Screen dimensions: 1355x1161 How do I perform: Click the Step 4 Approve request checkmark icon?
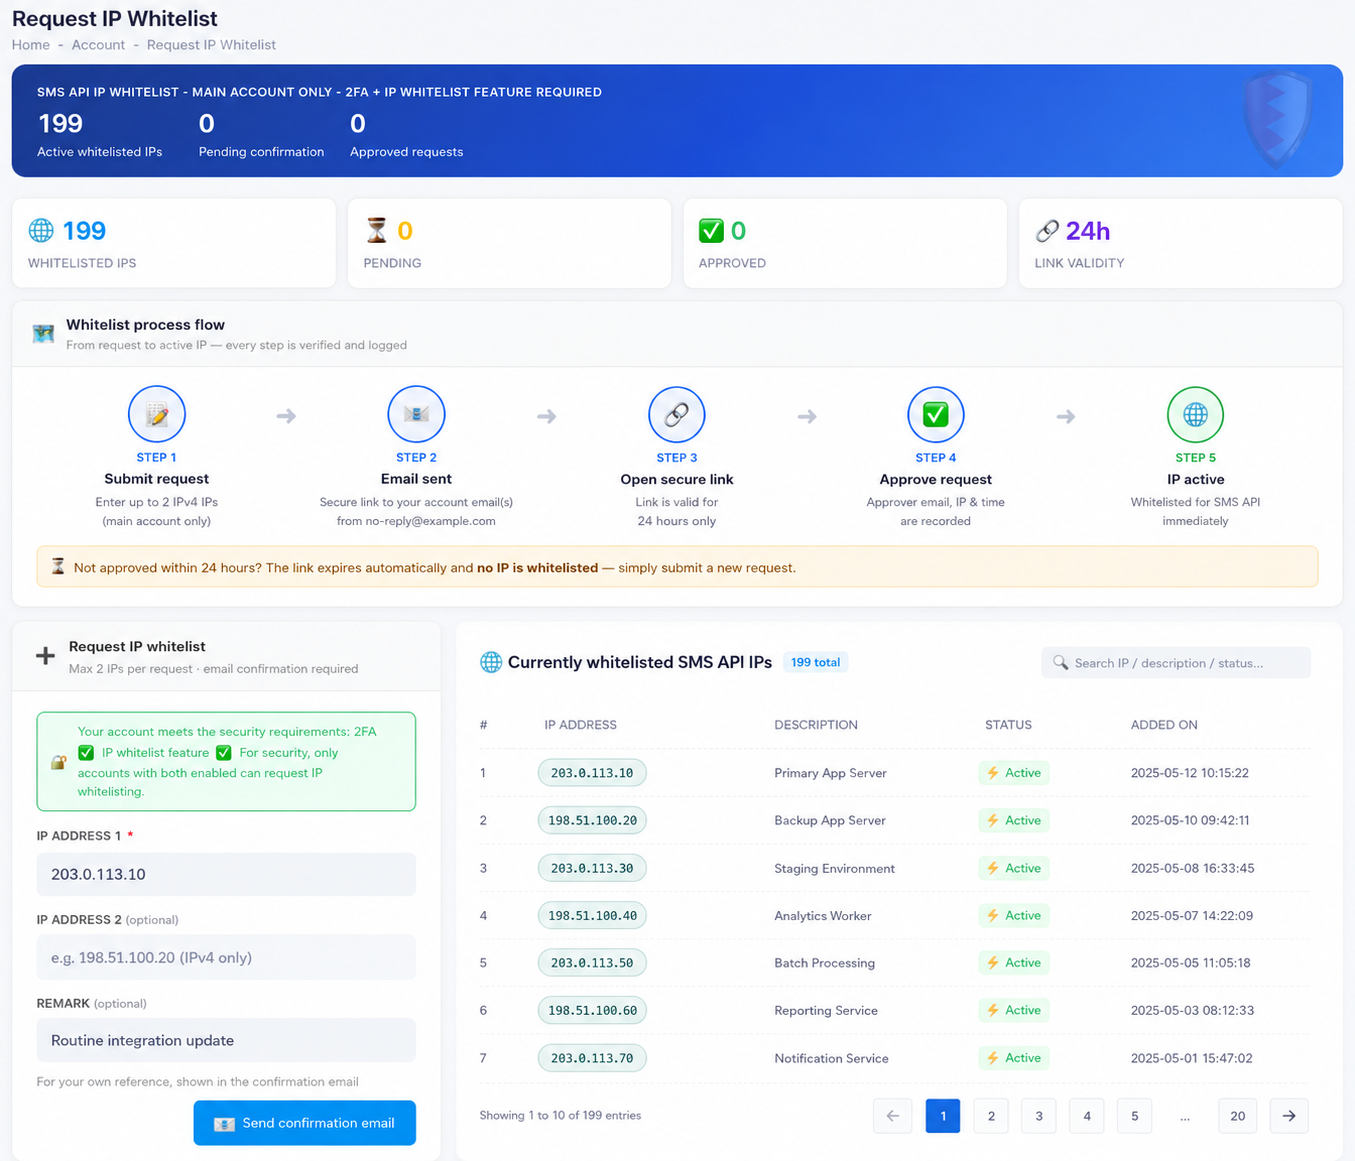click(936, 414)
